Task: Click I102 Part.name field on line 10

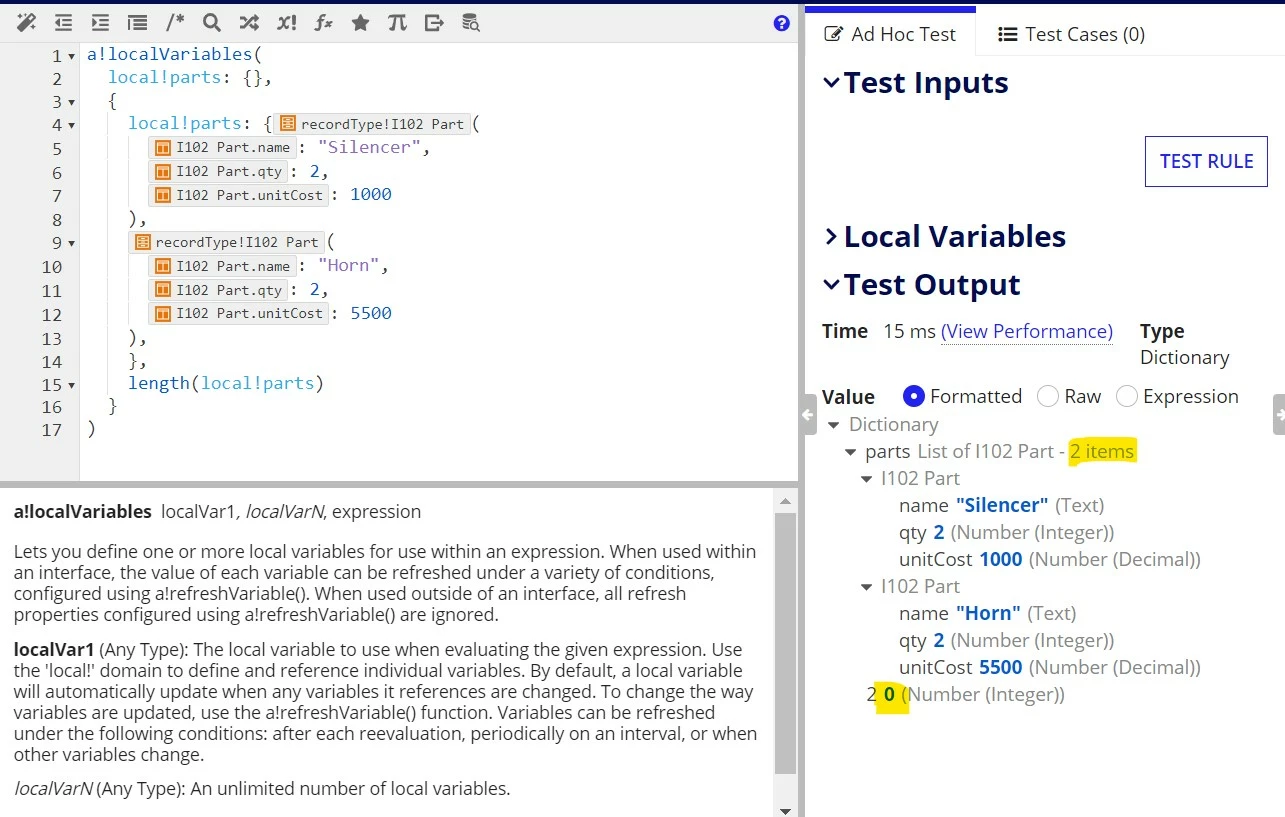Action: 222,266
